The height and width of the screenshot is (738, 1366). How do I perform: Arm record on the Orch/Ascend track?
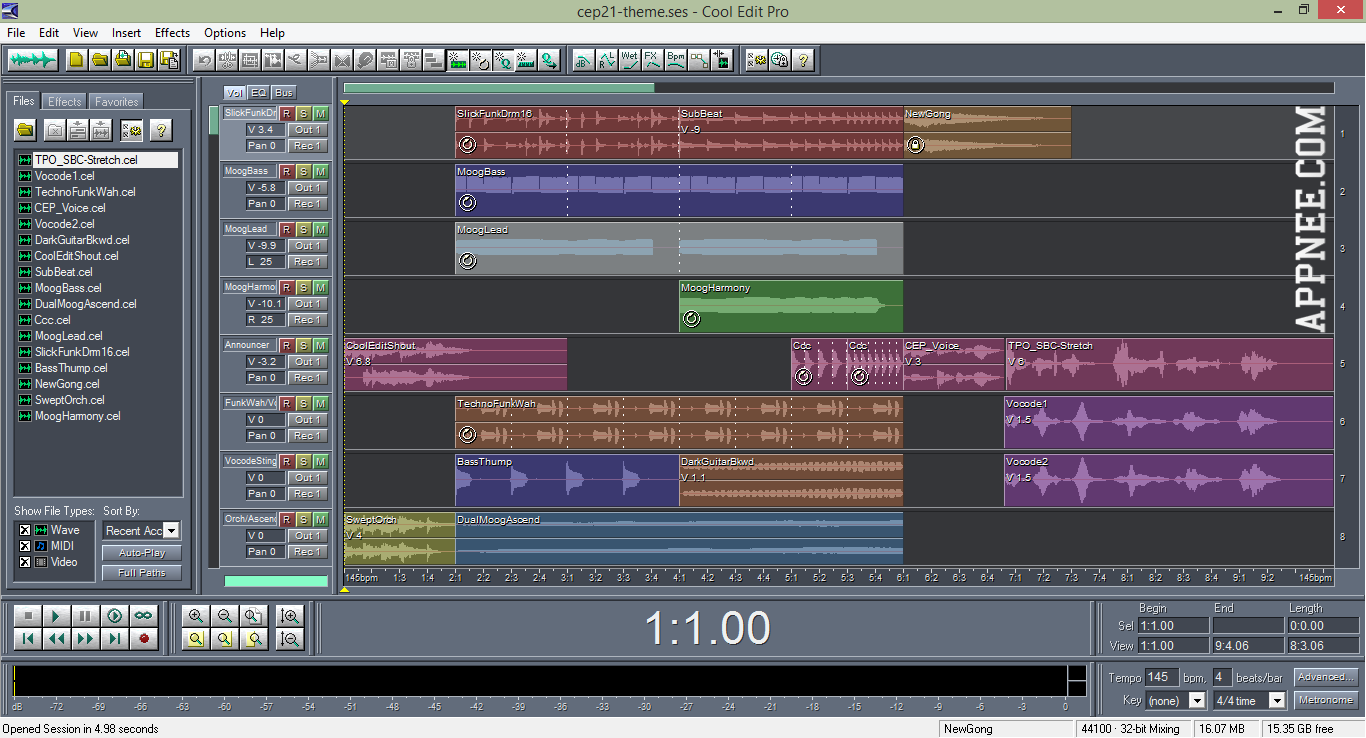tap(286, 520)
